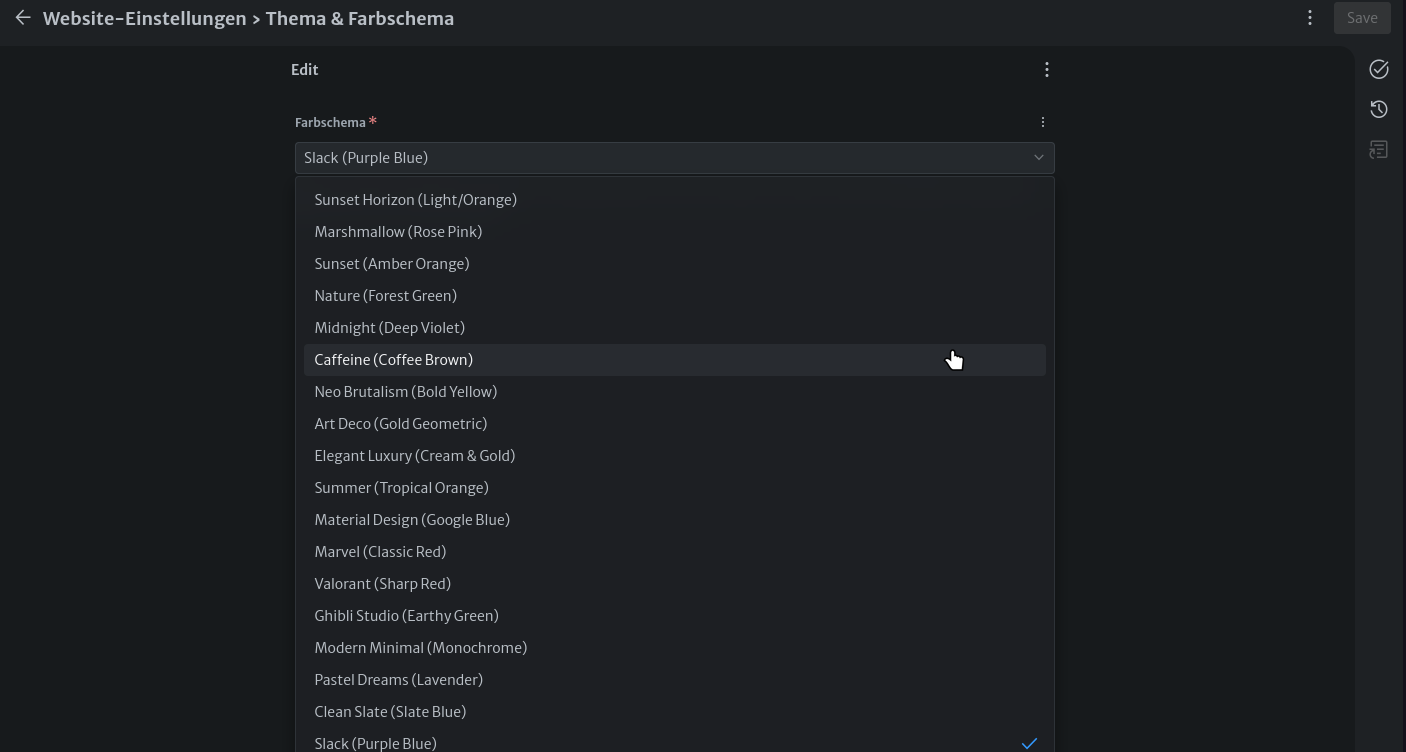The height and width of the screenshot is (752, 1406).
Task: Open the Farbschema field options menu
Action: click(x=1043, y=121)
